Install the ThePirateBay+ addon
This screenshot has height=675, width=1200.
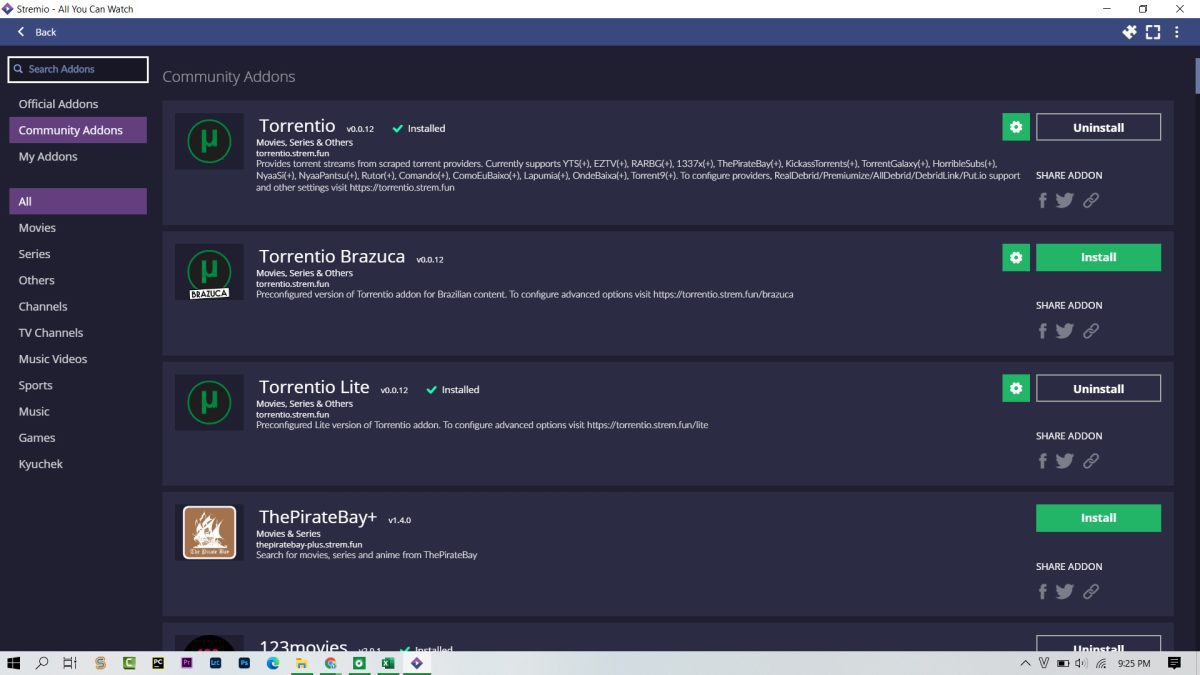[1098, 518]
